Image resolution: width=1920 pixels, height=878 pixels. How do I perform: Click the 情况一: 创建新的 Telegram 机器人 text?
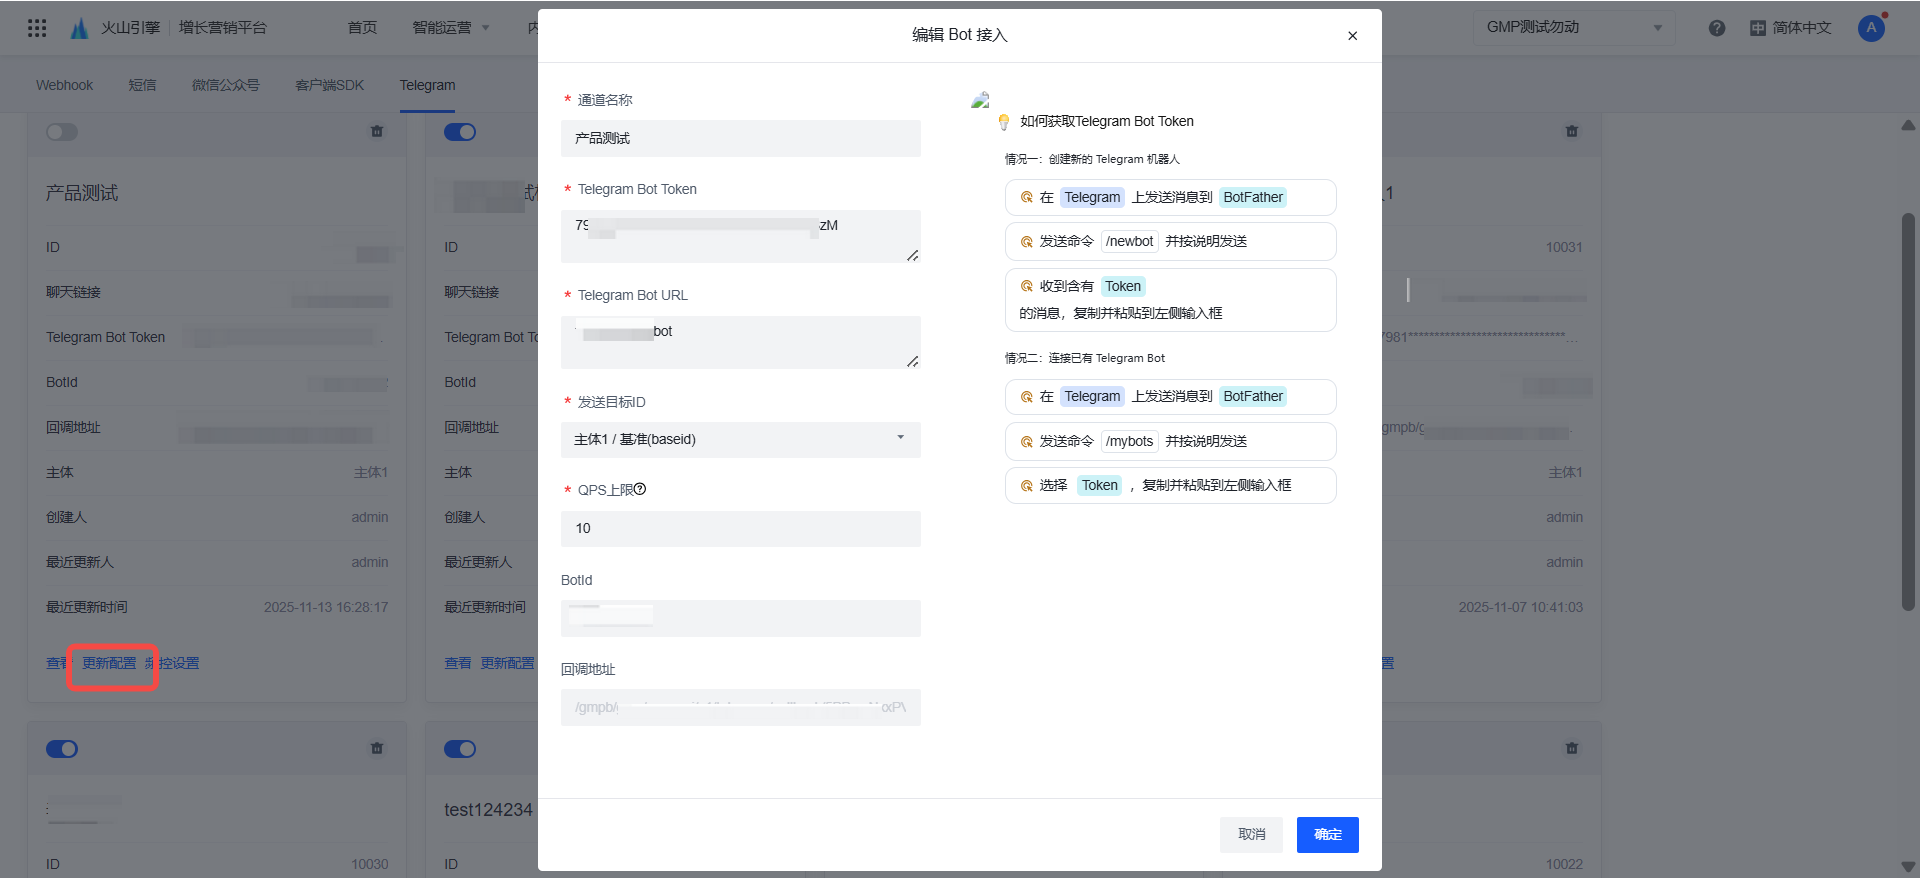point(1092,159)
